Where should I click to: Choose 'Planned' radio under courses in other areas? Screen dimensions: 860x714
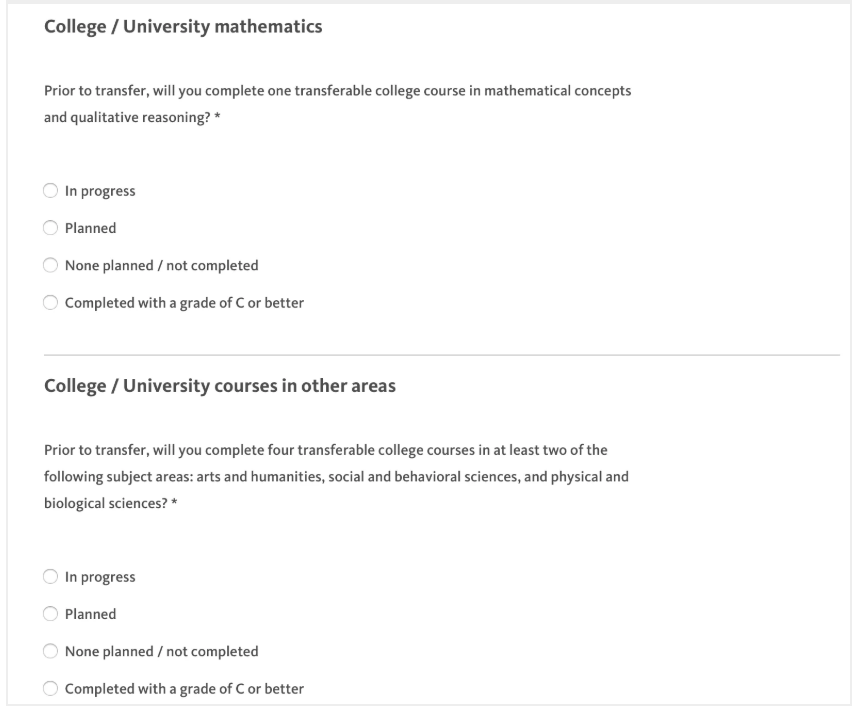pyautogui.click(x=51, y=614)
